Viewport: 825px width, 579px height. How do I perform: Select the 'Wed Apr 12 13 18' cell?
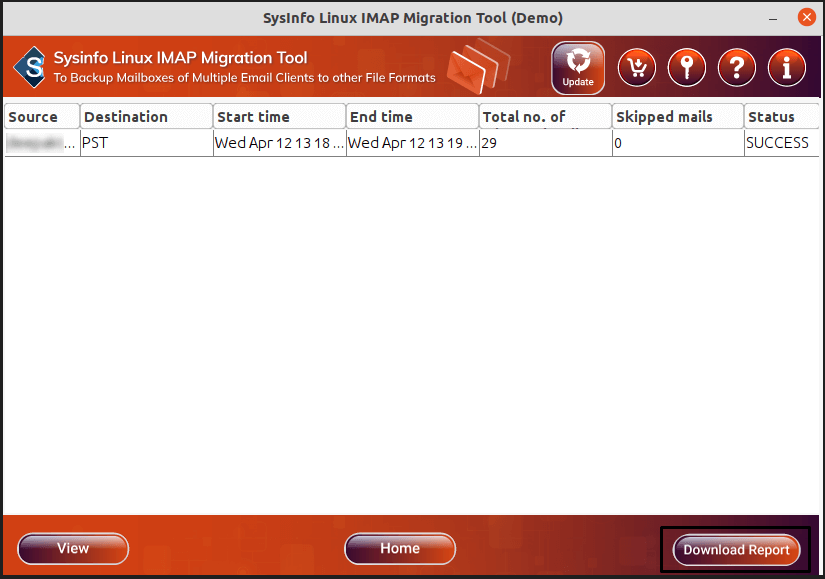click(x=280, y=143)
